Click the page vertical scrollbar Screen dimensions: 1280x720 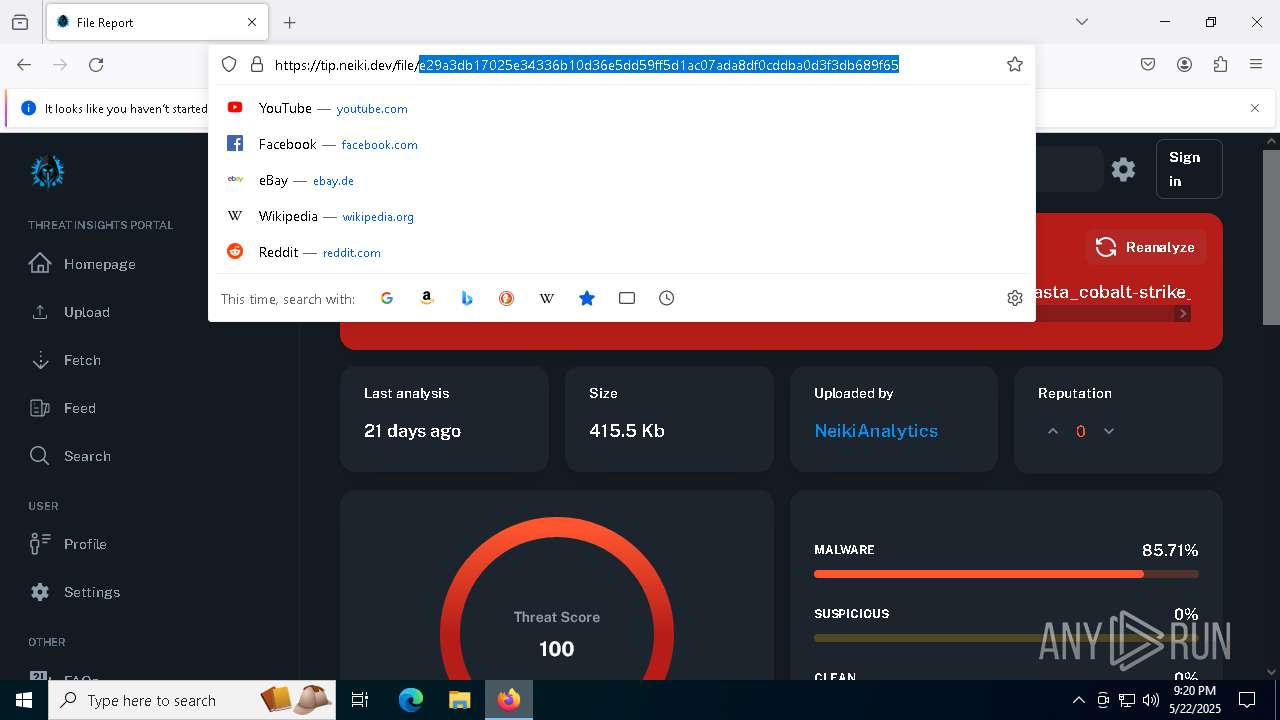click(x=1271, y=237)
